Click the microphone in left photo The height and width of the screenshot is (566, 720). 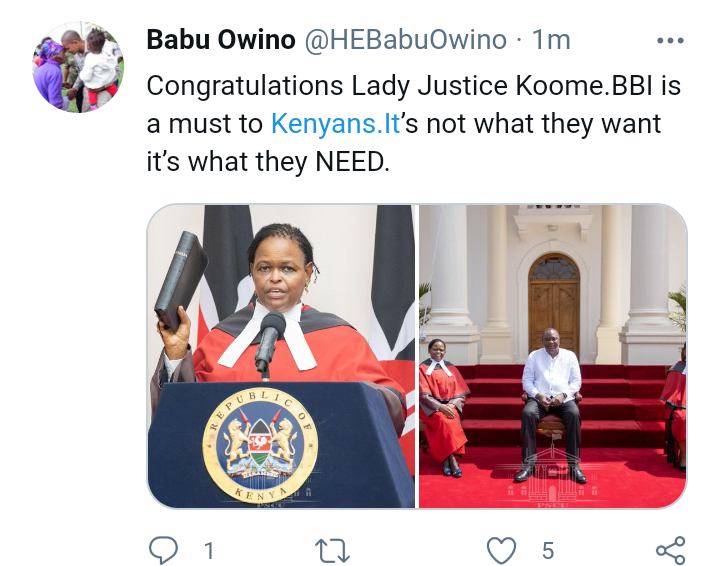(270, 340)
